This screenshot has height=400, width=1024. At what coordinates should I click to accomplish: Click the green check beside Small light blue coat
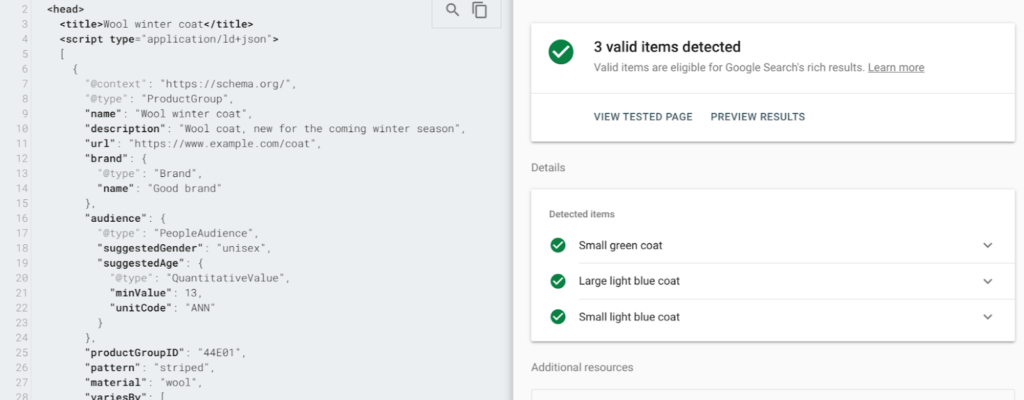pos(558,317)
